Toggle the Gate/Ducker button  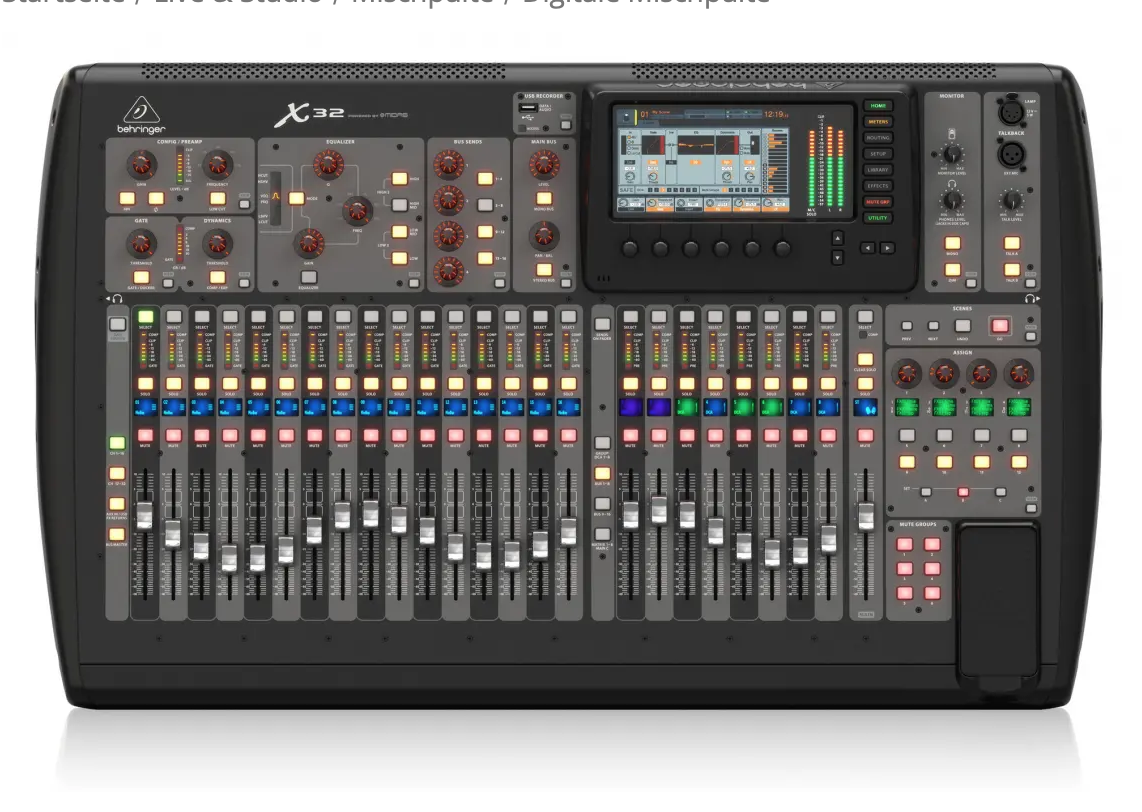(x=141, y=277)
